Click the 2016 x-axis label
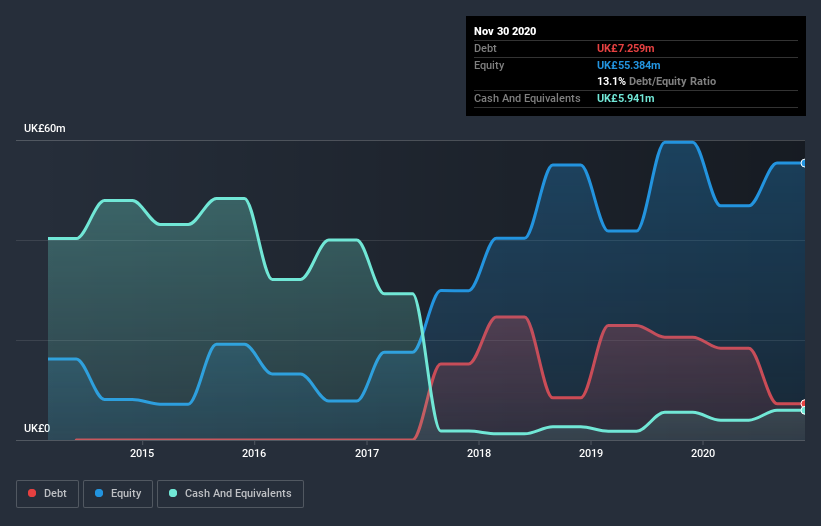 coord(254,453)
